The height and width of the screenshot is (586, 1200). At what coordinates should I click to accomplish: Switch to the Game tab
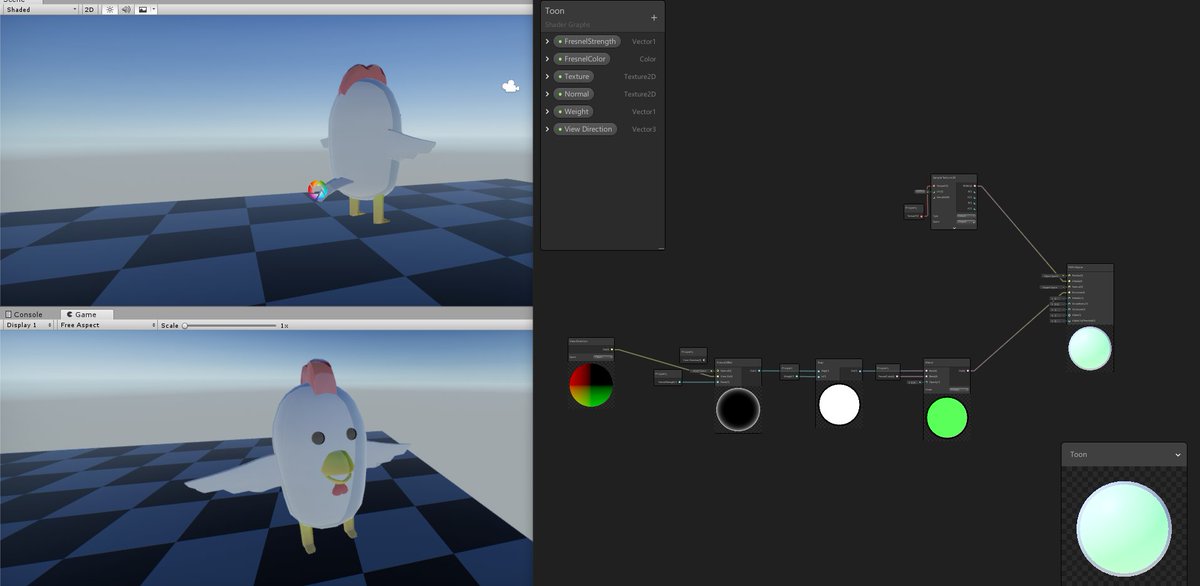click(85, 314)
